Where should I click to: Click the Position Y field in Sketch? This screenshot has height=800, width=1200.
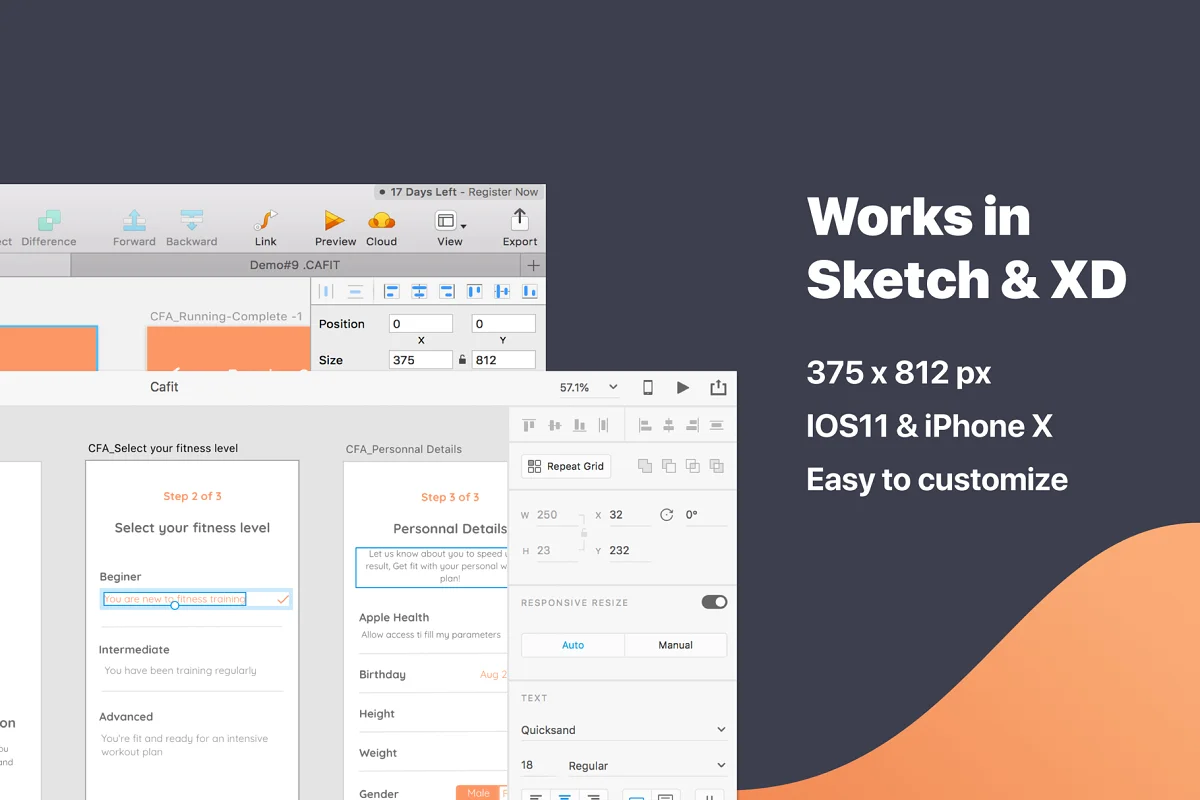click(504, 324)
